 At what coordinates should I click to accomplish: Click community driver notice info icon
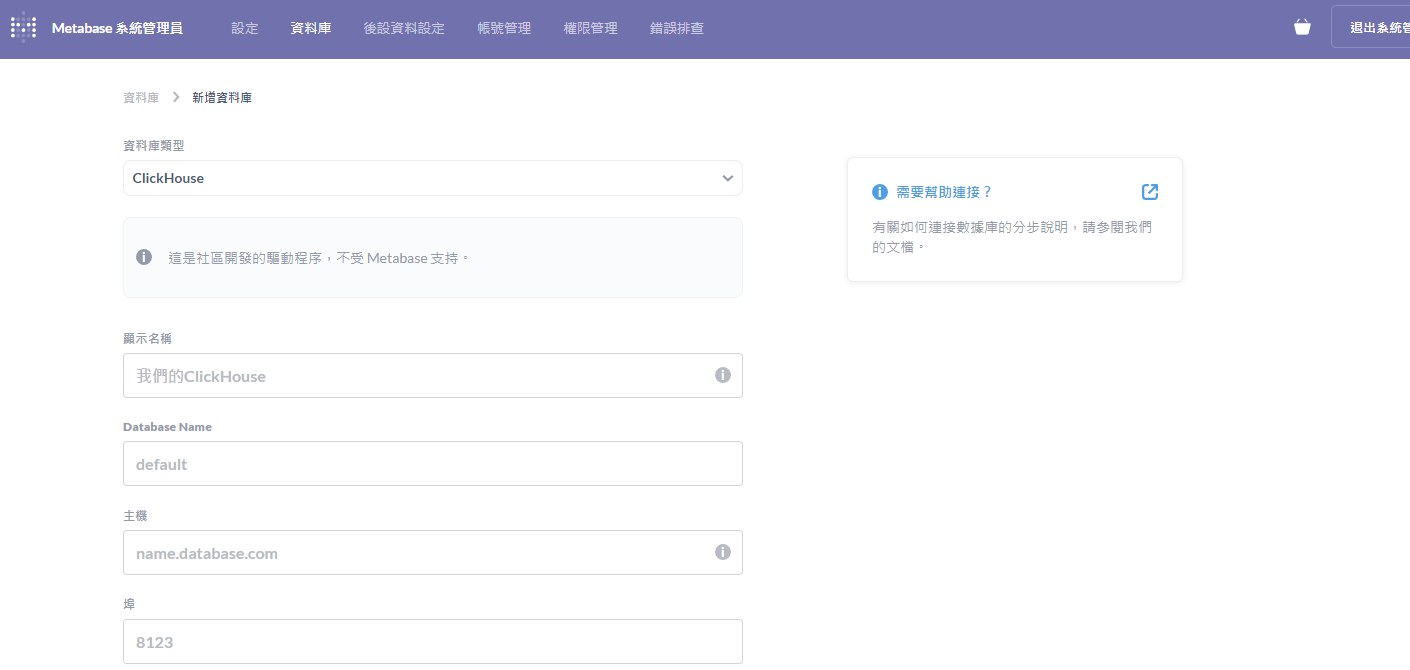(144, 257)
